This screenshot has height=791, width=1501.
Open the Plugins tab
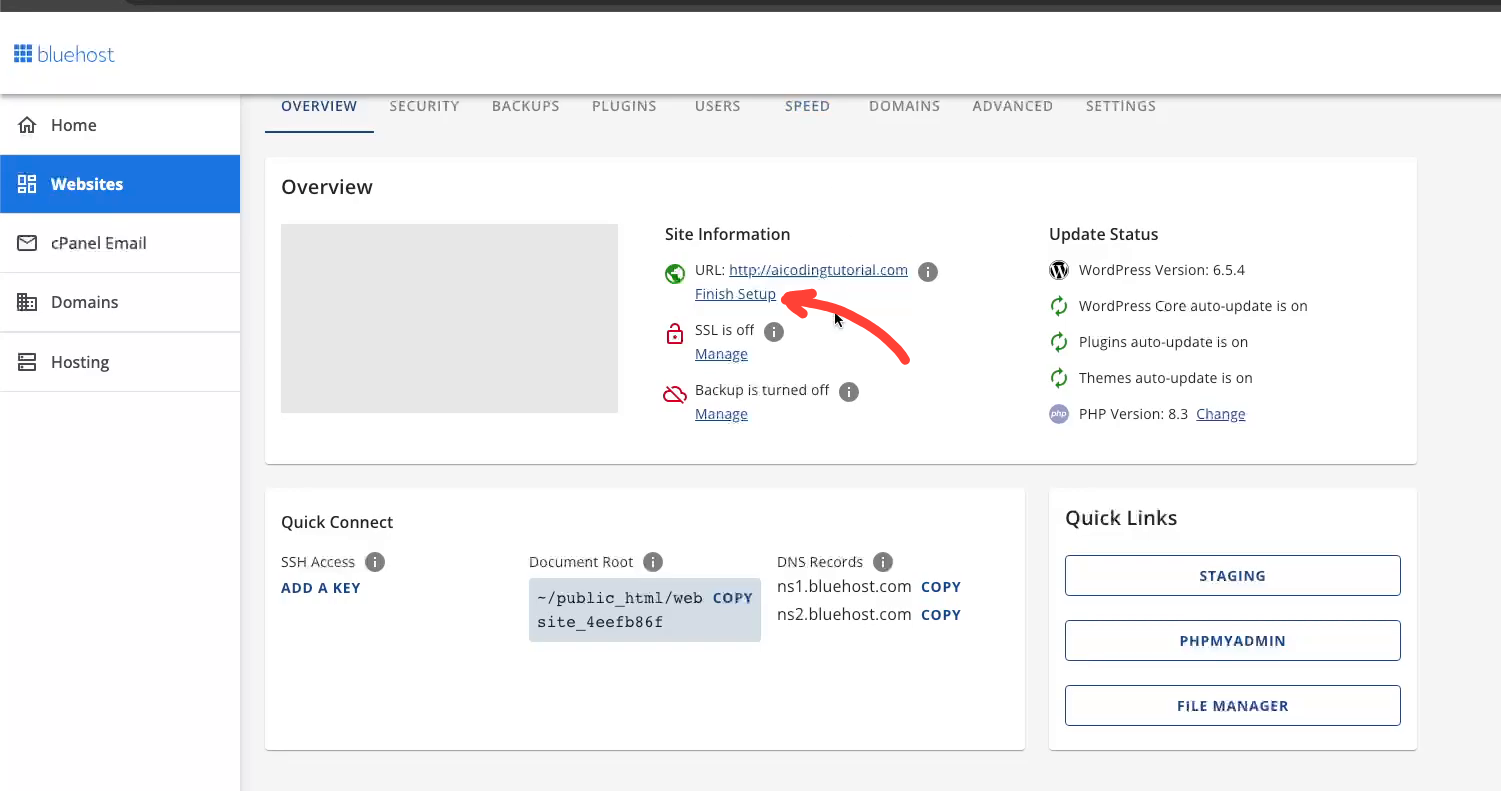tap(624, 106)
